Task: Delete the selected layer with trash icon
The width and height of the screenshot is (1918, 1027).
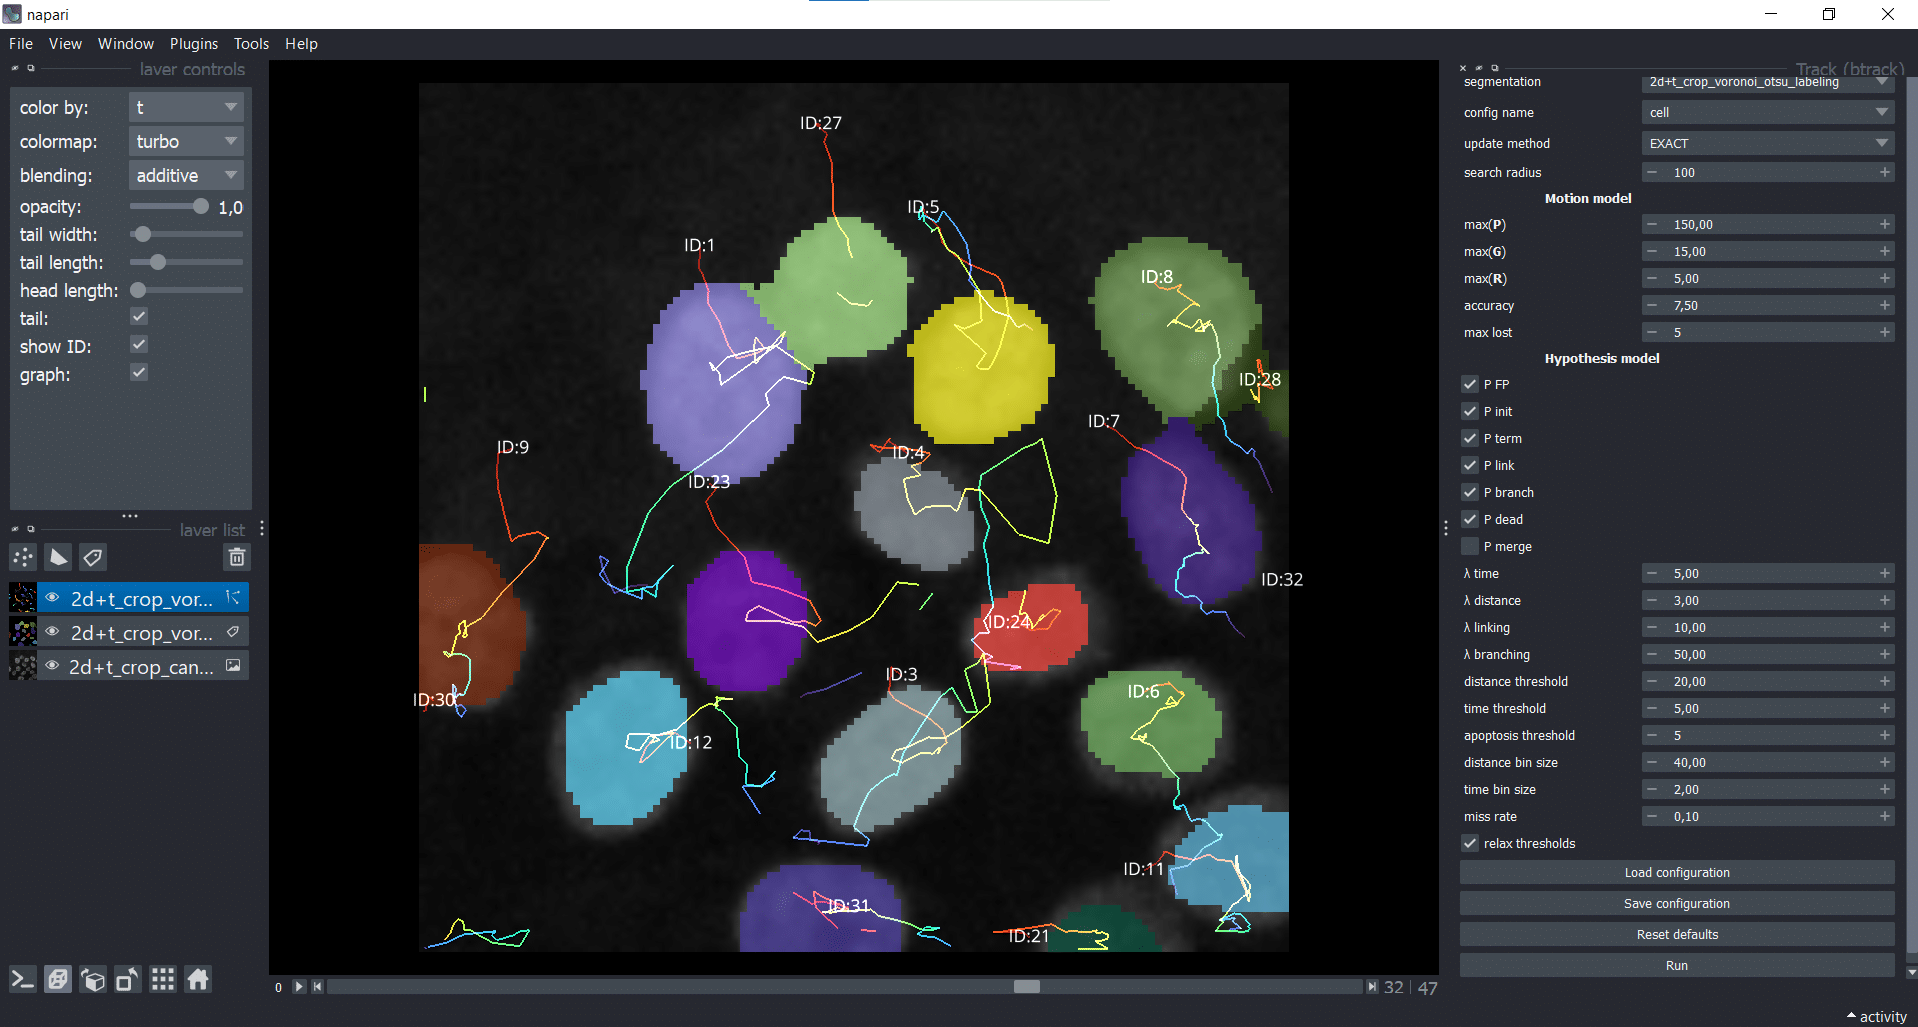Action: pyautogui.click(x=237, y=557)
